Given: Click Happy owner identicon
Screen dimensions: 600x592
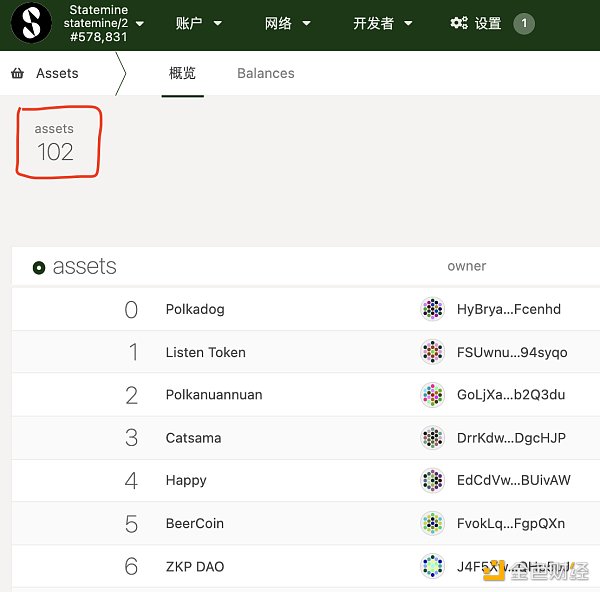Looking at the screenshot, I should (x=432, y=480).
